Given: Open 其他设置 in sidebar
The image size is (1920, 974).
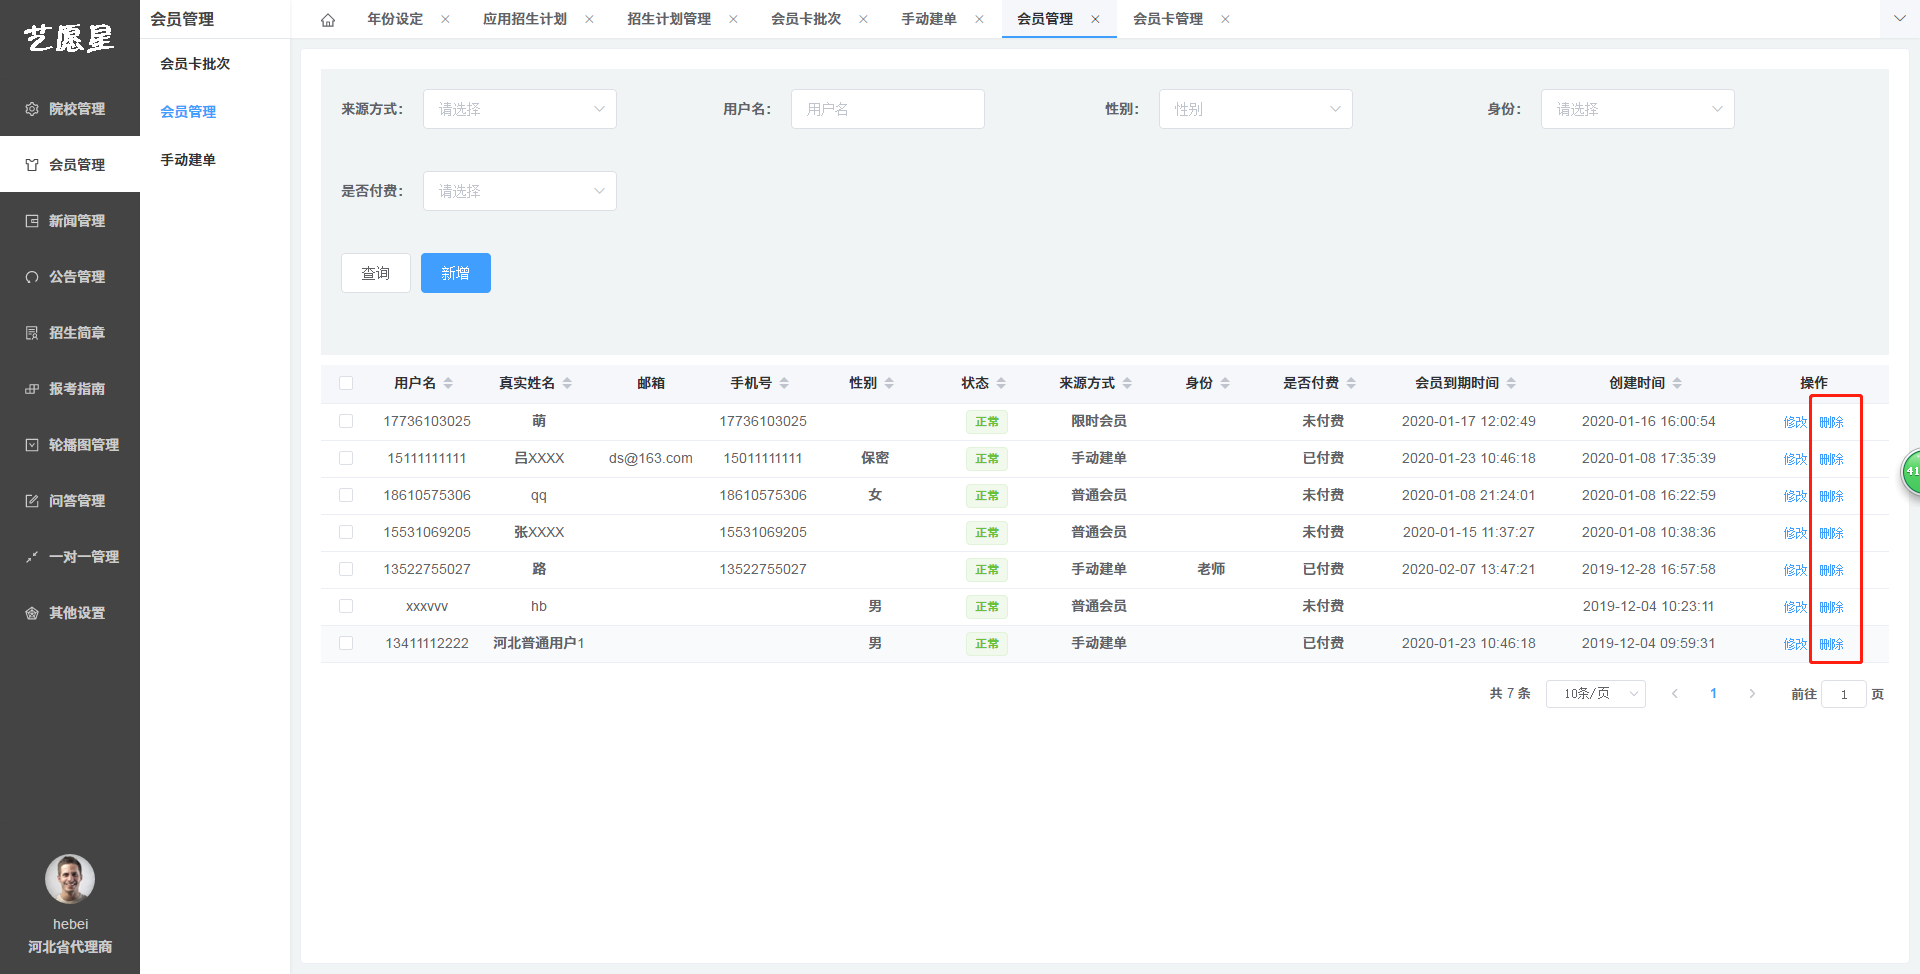Looking at the screenshot, I should tap(69, 613).
